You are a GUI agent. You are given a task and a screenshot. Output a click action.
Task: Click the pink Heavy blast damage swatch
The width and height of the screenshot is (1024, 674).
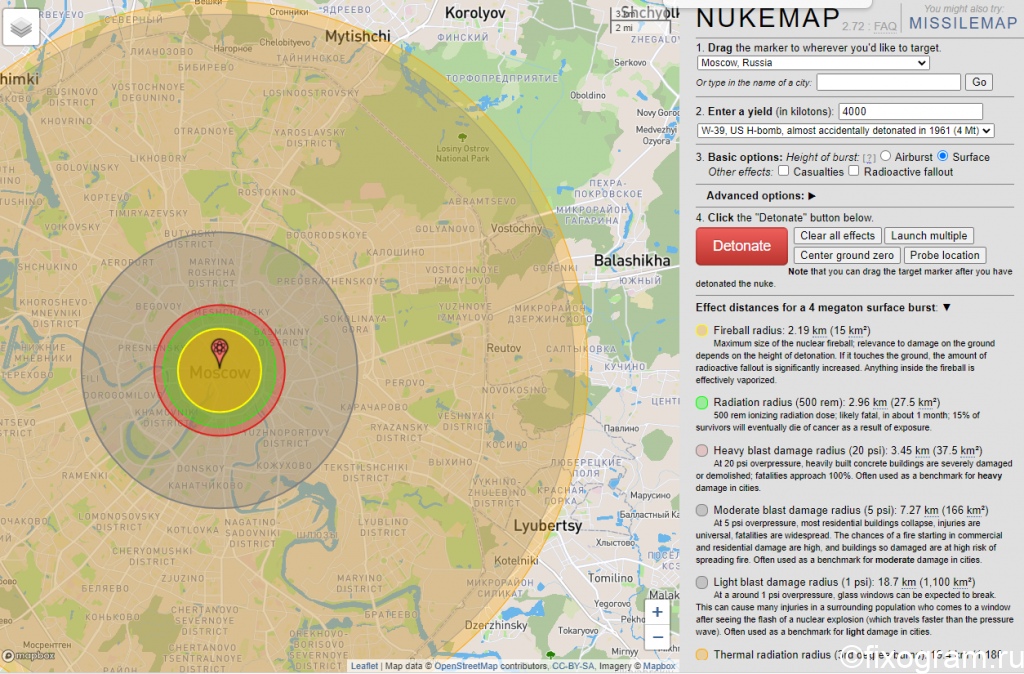[702, 451]
